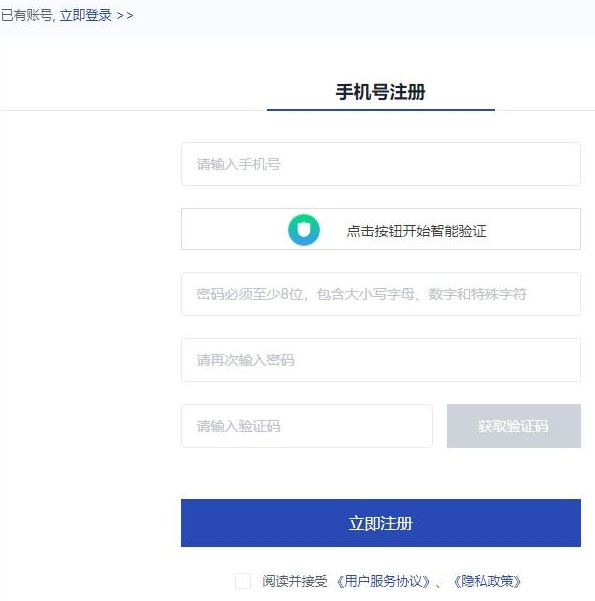
Task: Open the 立即登录 login link
Action: (x=85, y=15)
